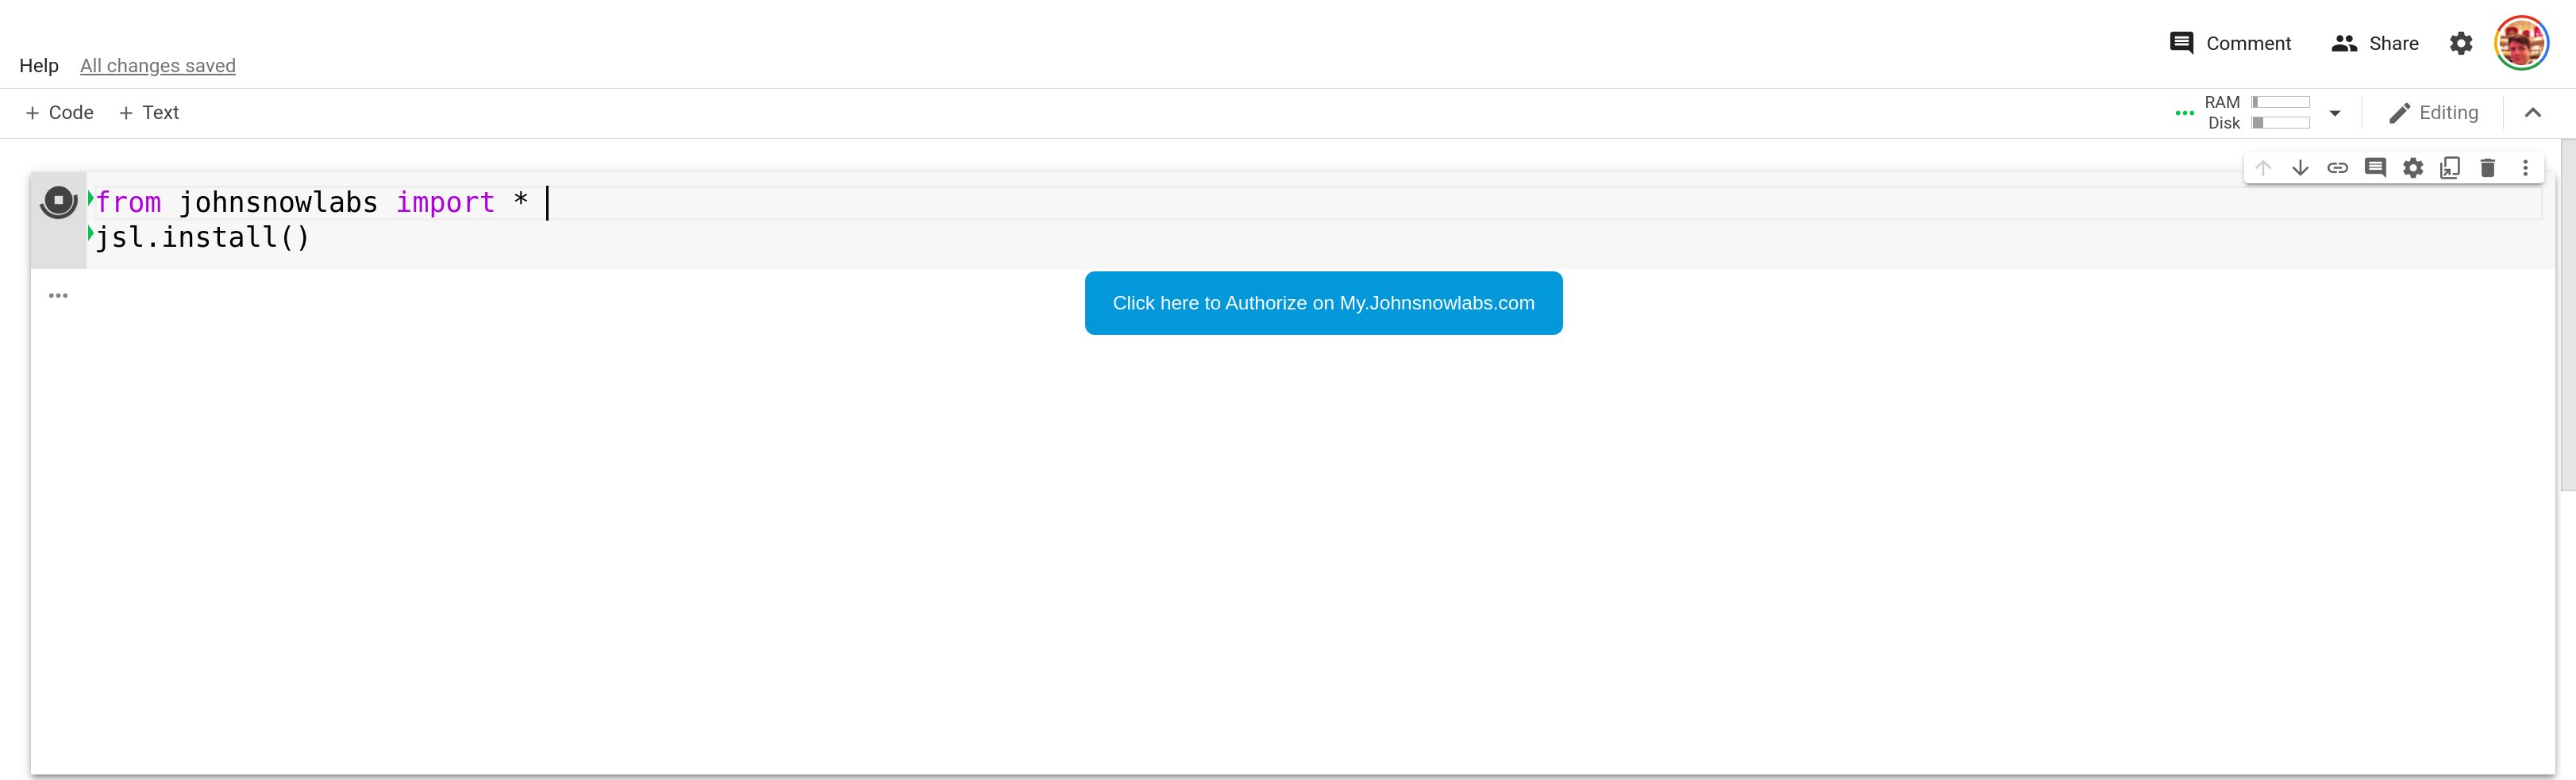The height and width of the screenshot is (780, 2576).
Task: Open cell editor settings gear
Action: click(x=2413, y=168)
